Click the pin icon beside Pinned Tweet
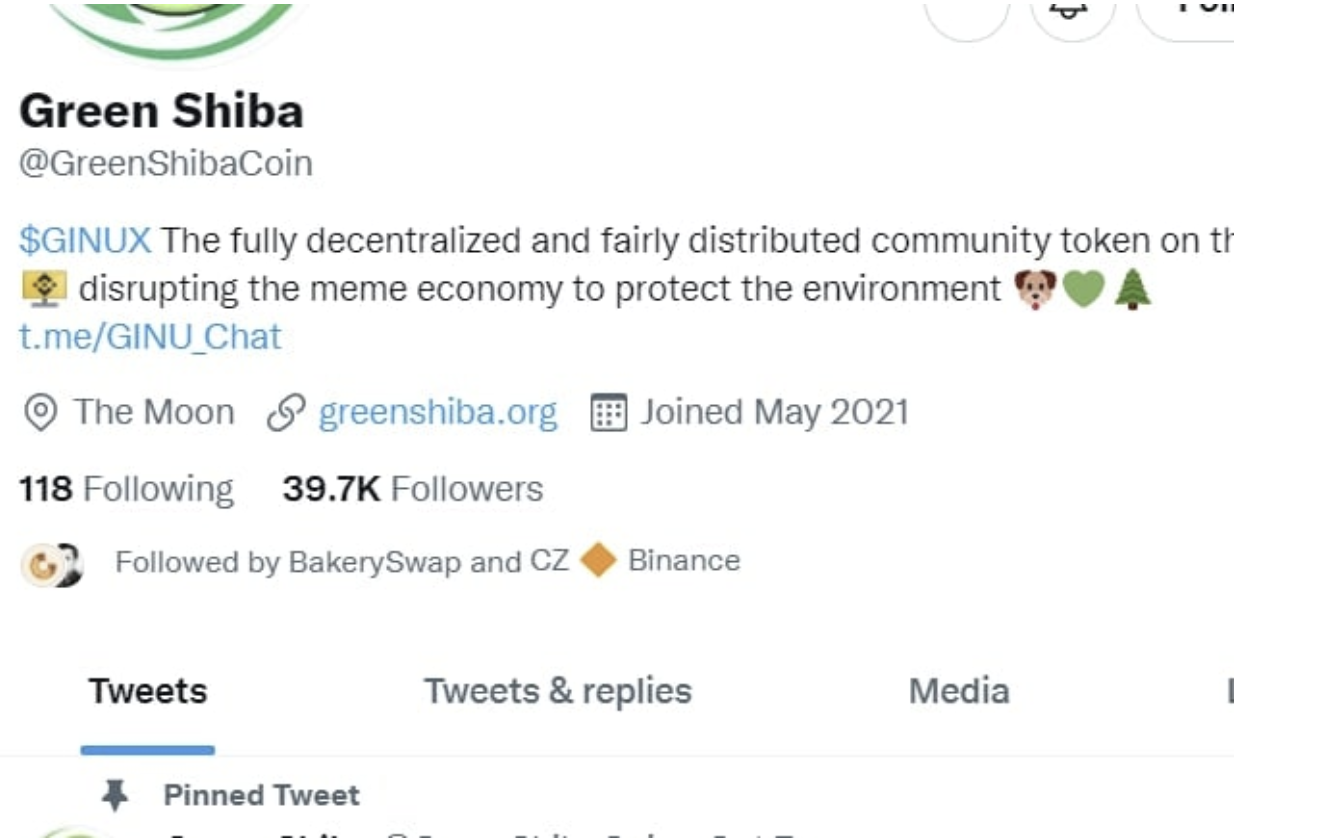The height and width of the screenshot is (840, 1326). click(x=116, y=794)
